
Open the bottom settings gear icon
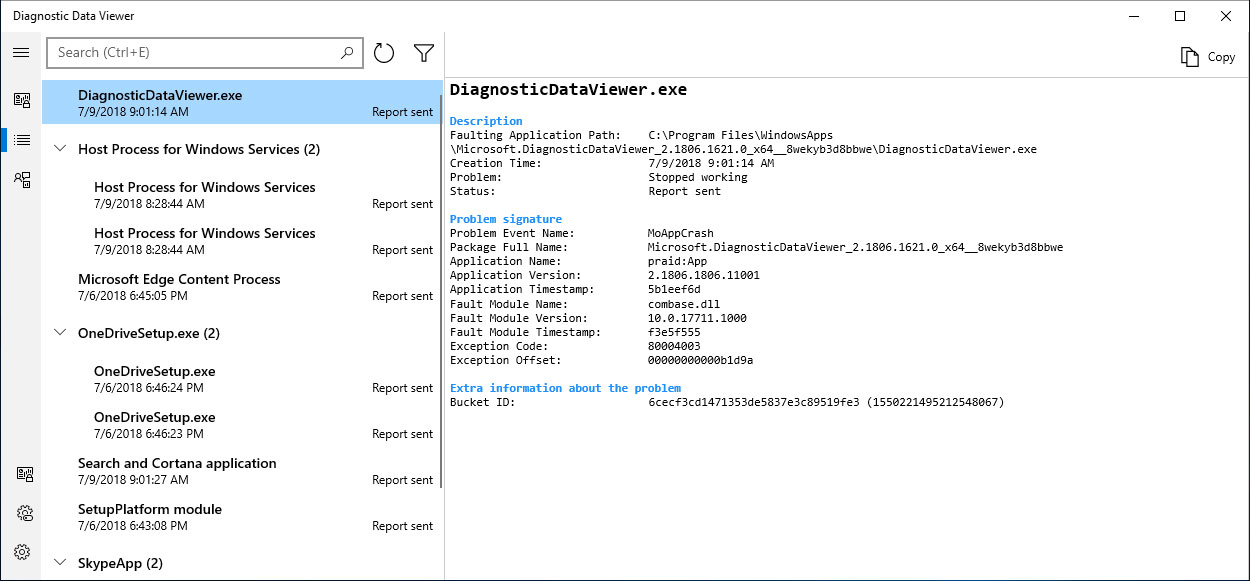(x=22, y=552)
